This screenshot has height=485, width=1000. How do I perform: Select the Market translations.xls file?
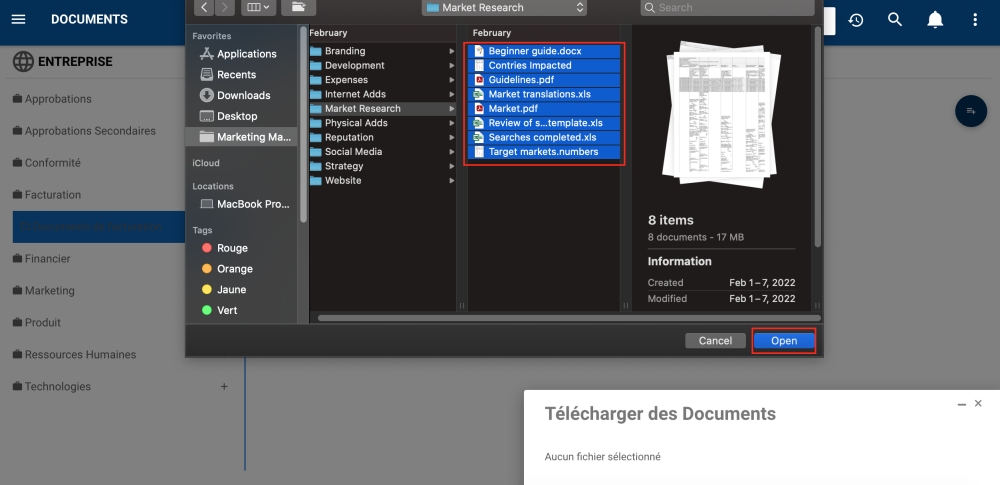click(x=544, y=94)
